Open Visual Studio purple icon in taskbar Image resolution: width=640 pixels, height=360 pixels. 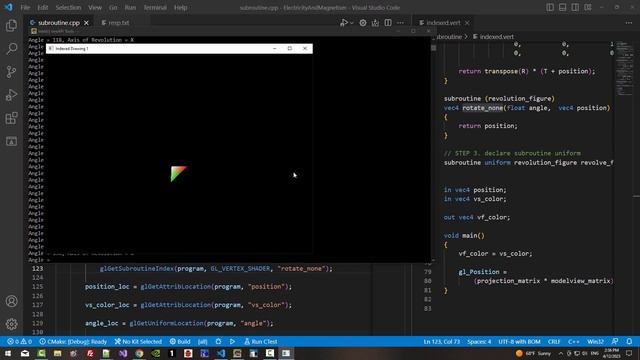point(123,353)
